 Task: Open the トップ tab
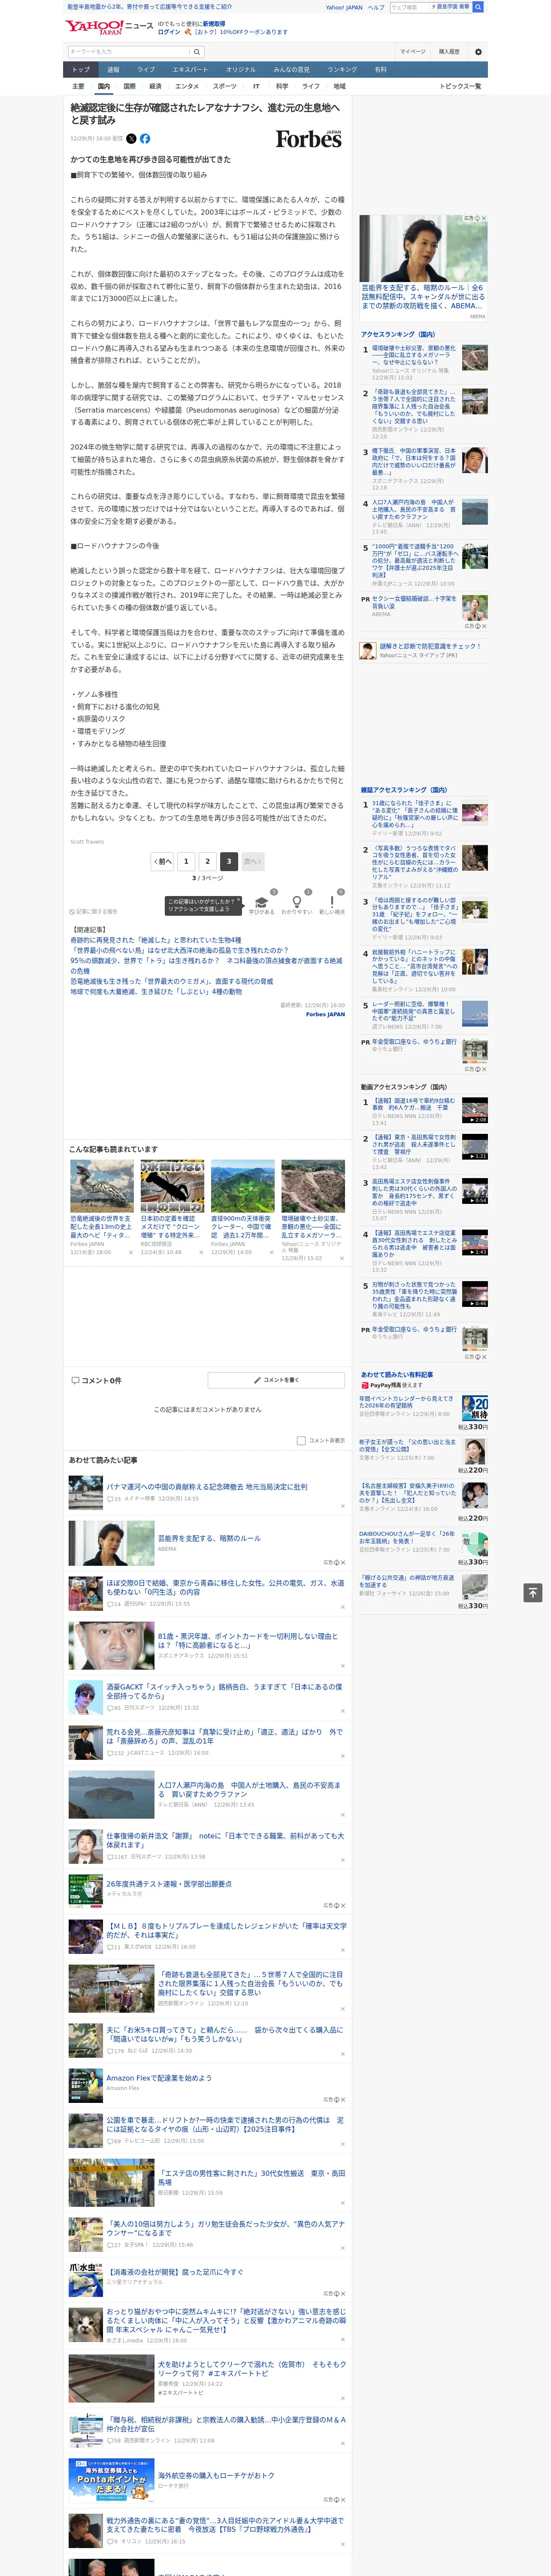point(81,70)
